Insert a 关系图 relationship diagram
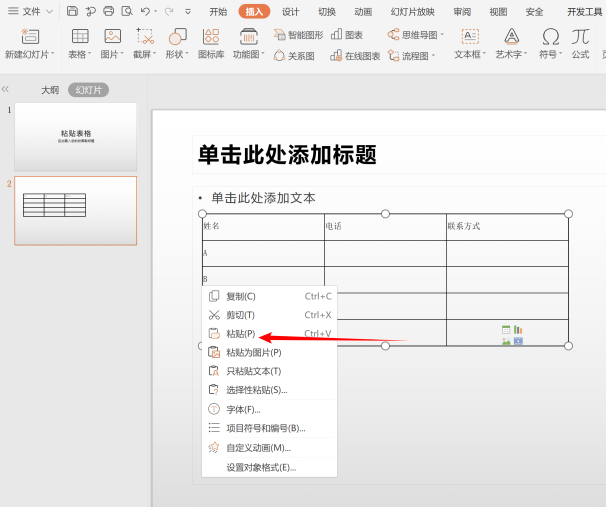The height and width of the screenshot is (507, 606). [294, 56]
